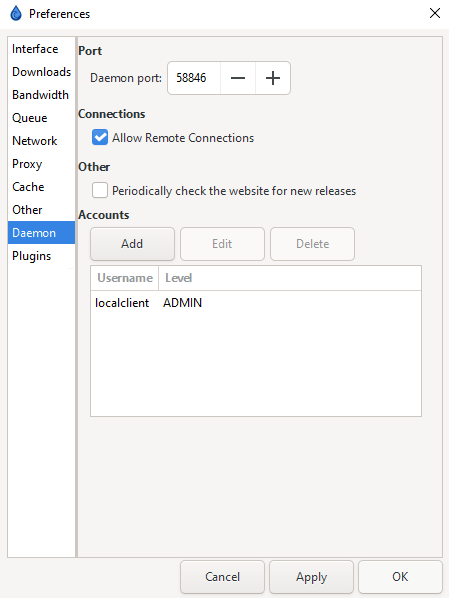Switch to Downloads preferences
449x598 pixels.
pyautogui.click(x=41, y=72)
